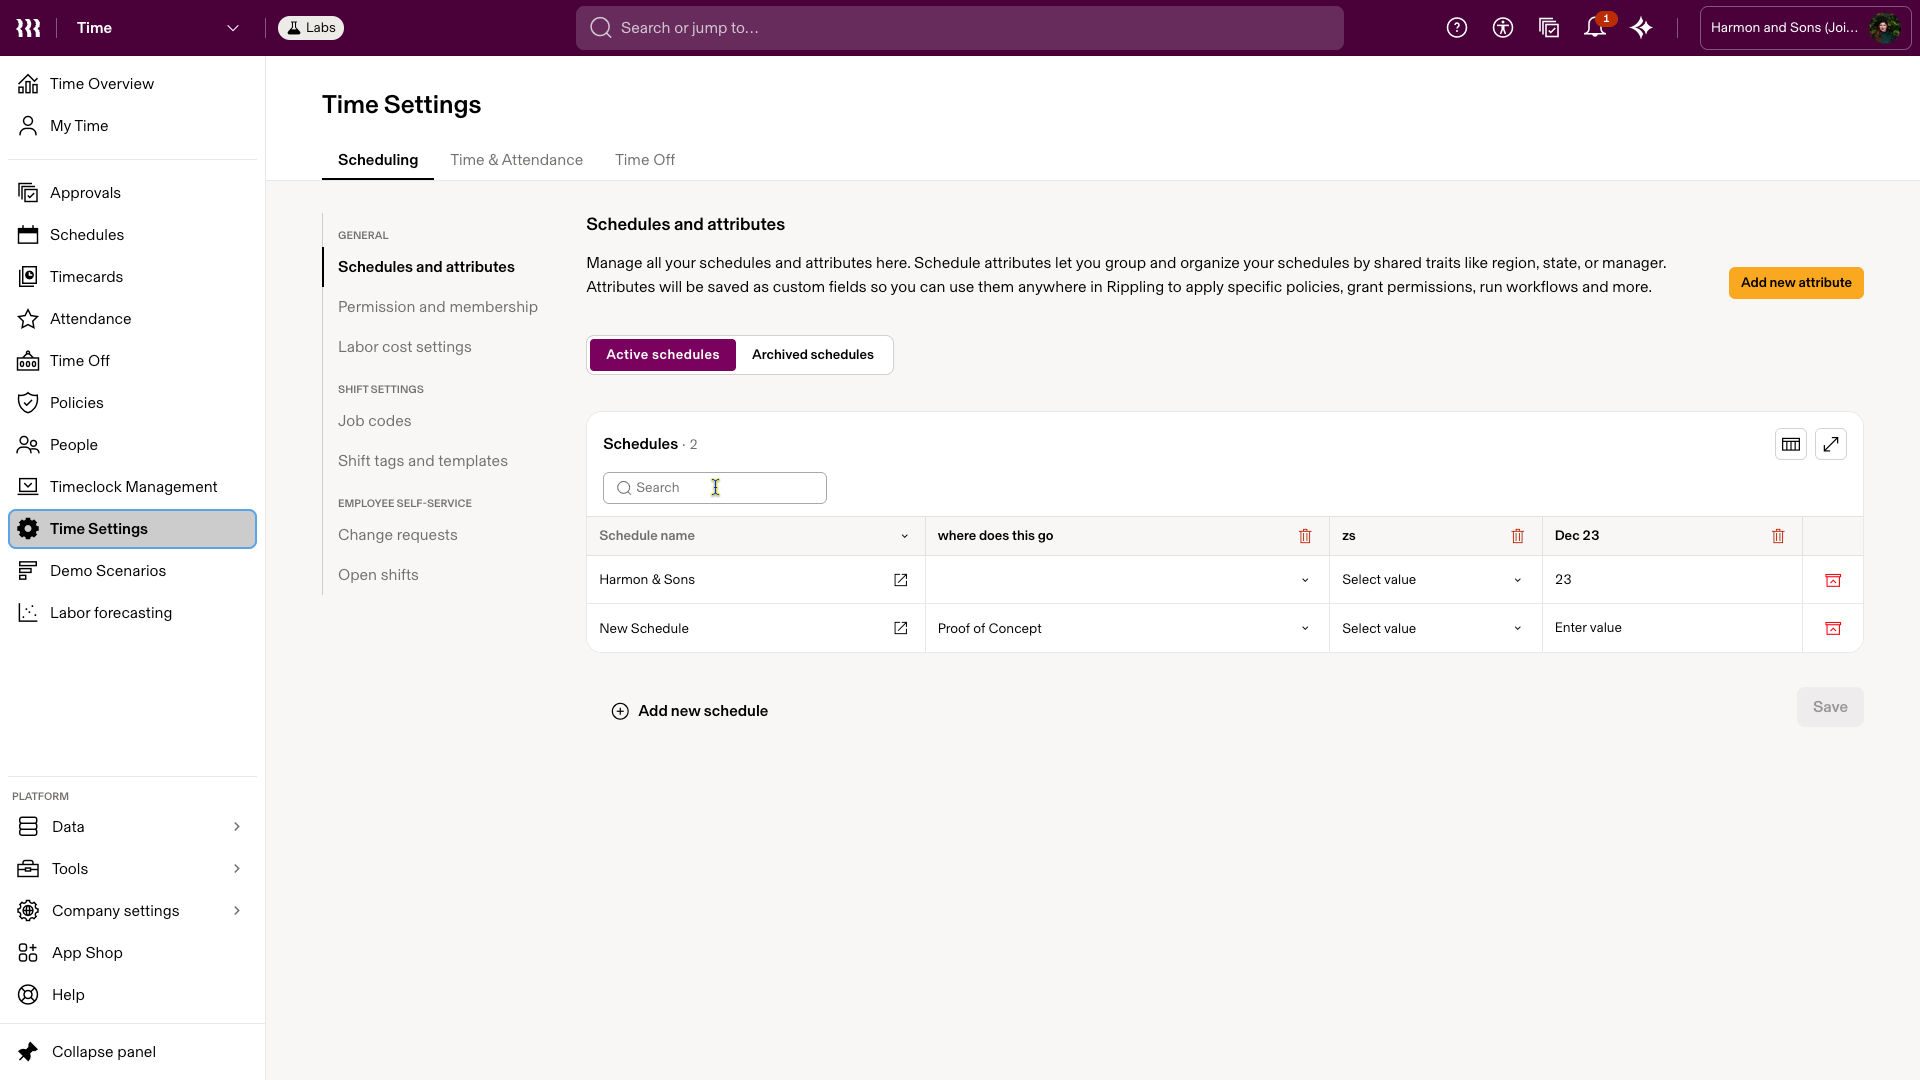Delete the 'Dec 23' attribute column
1920x1080 pixels.
tap(1778, 536)
